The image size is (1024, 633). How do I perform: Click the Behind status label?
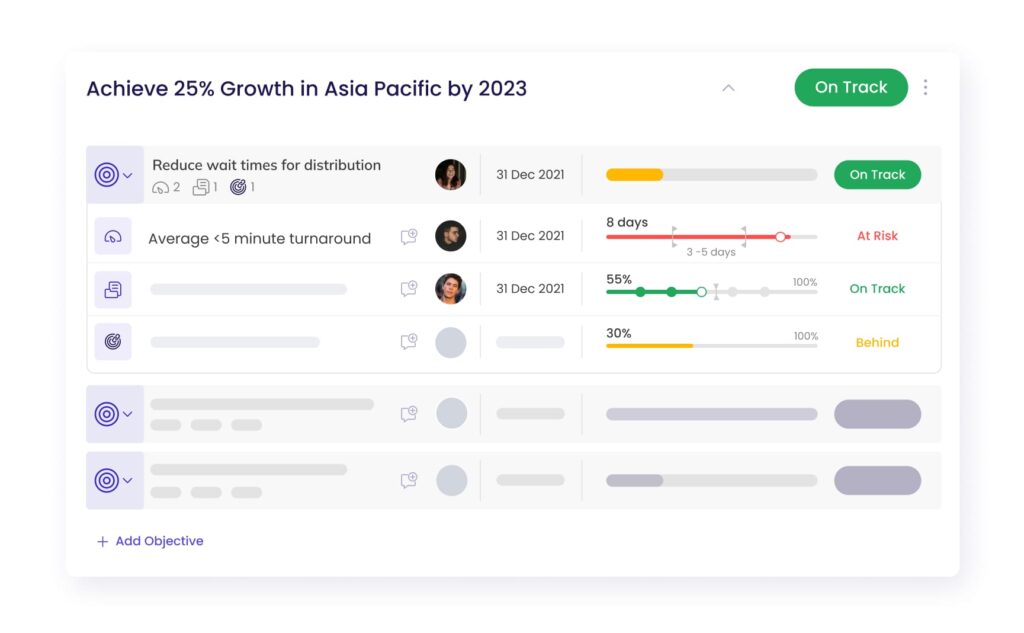877,342
